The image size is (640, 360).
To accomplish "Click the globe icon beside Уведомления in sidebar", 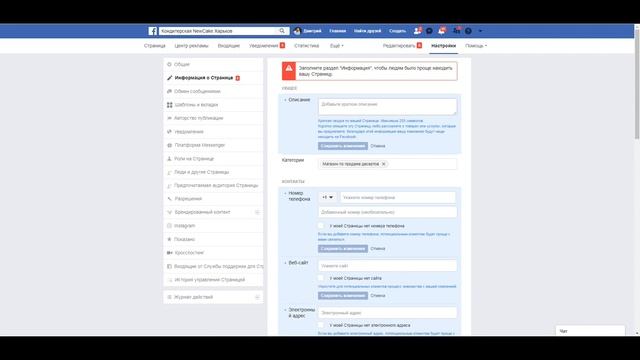I will click(x=169, y=132).
